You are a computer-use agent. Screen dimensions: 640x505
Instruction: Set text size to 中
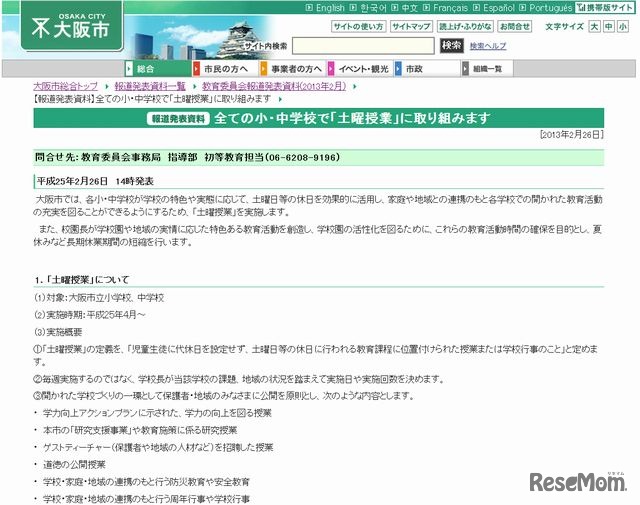pyautogui.click(x=608, y=27)
